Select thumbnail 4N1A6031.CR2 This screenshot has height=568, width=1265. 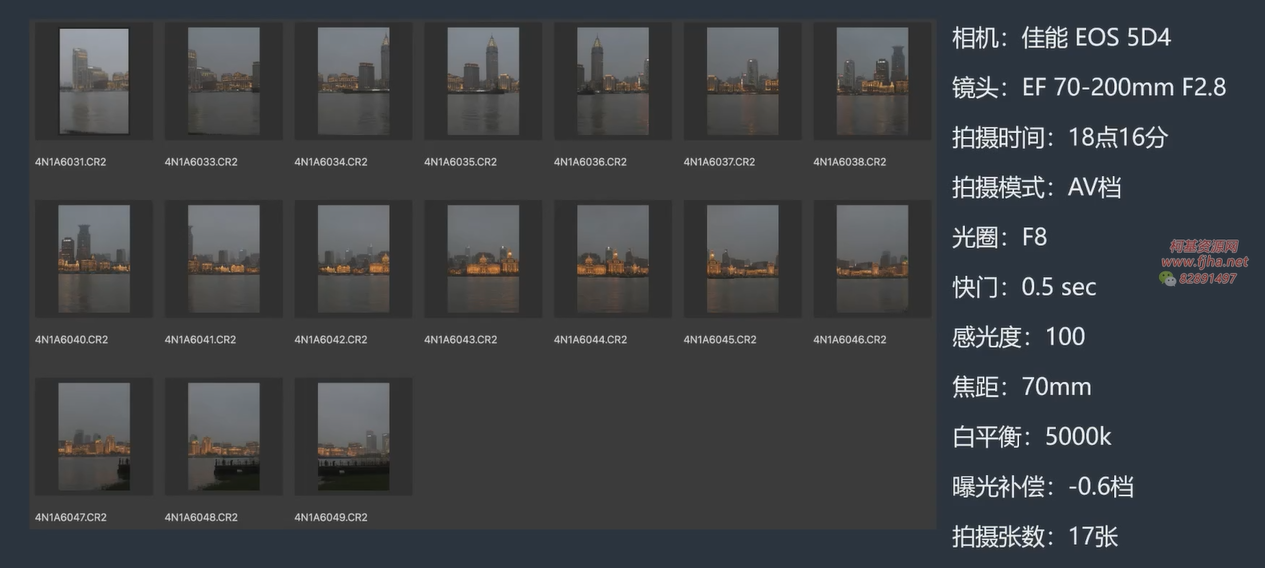(x=94, y=81)
